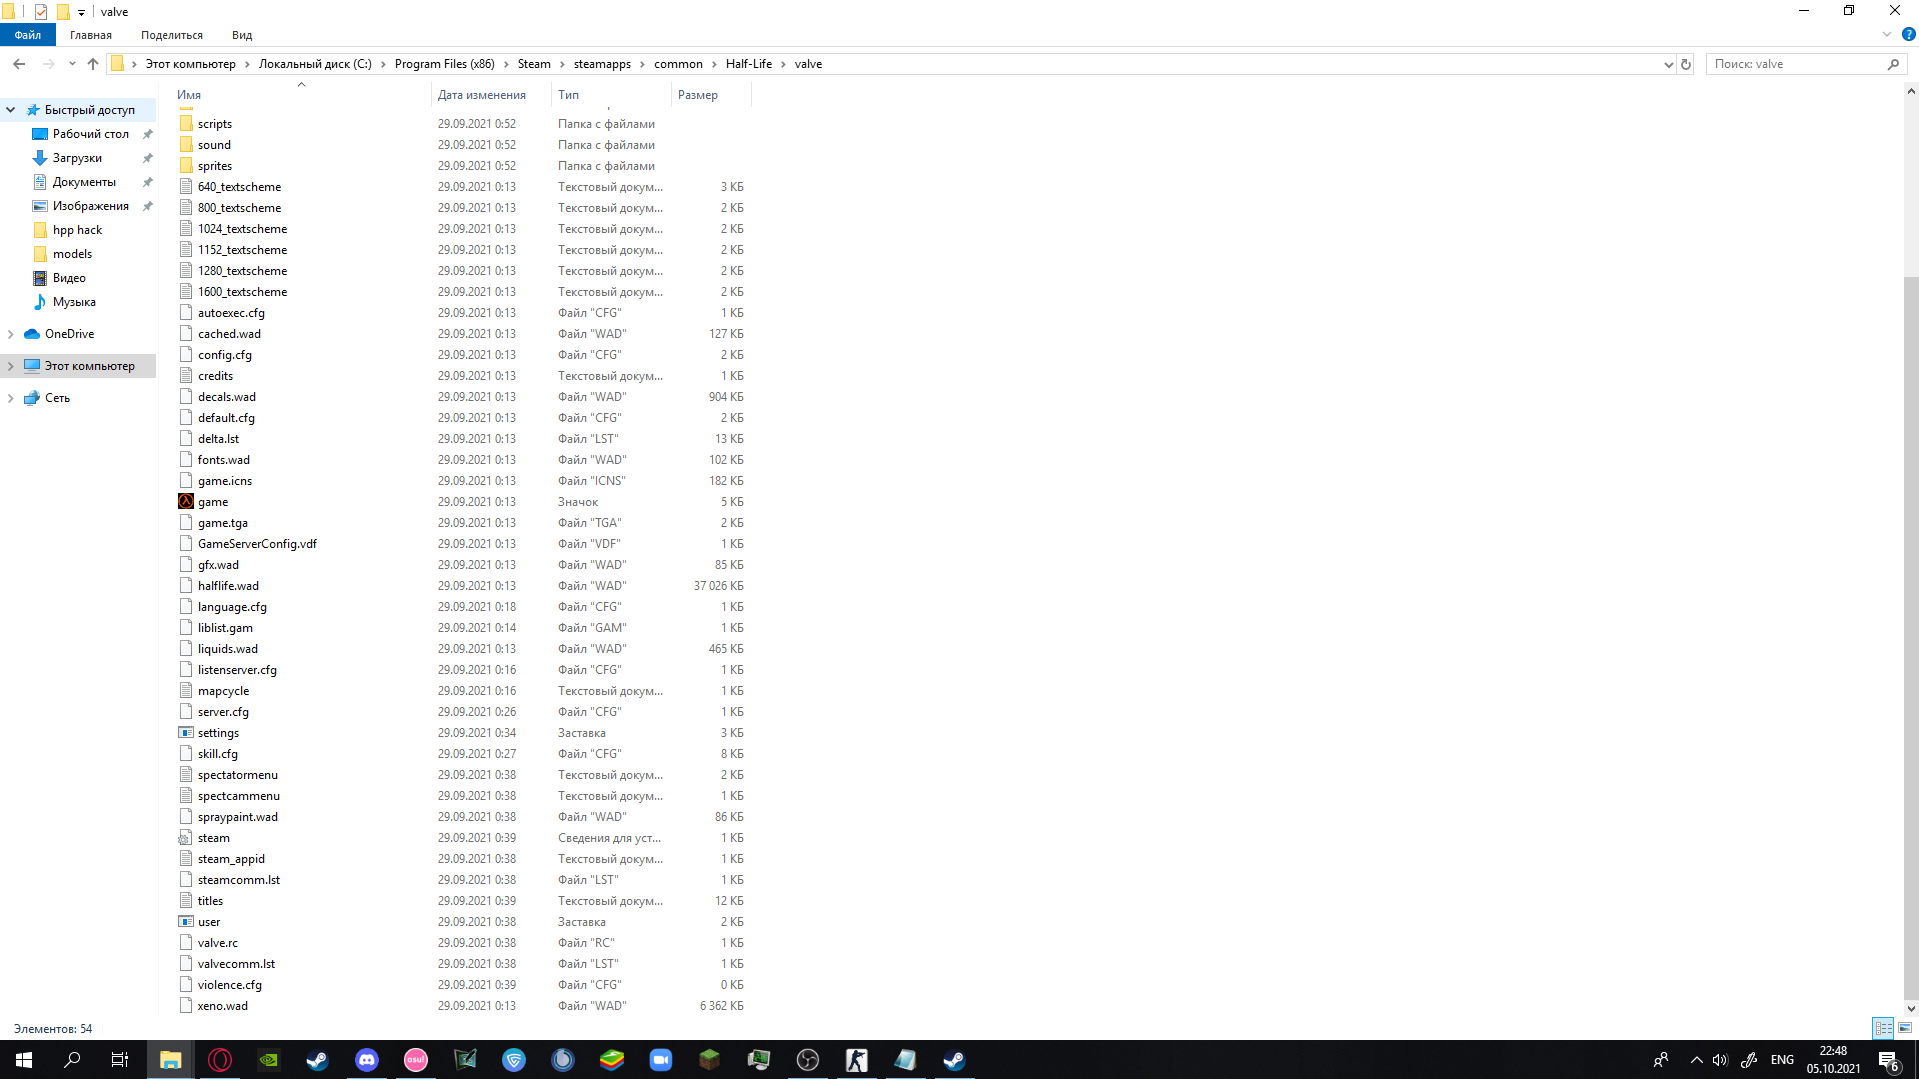1919x1079 pixels.
Task: Select the sprites folder
Action: tap(214, 166)
